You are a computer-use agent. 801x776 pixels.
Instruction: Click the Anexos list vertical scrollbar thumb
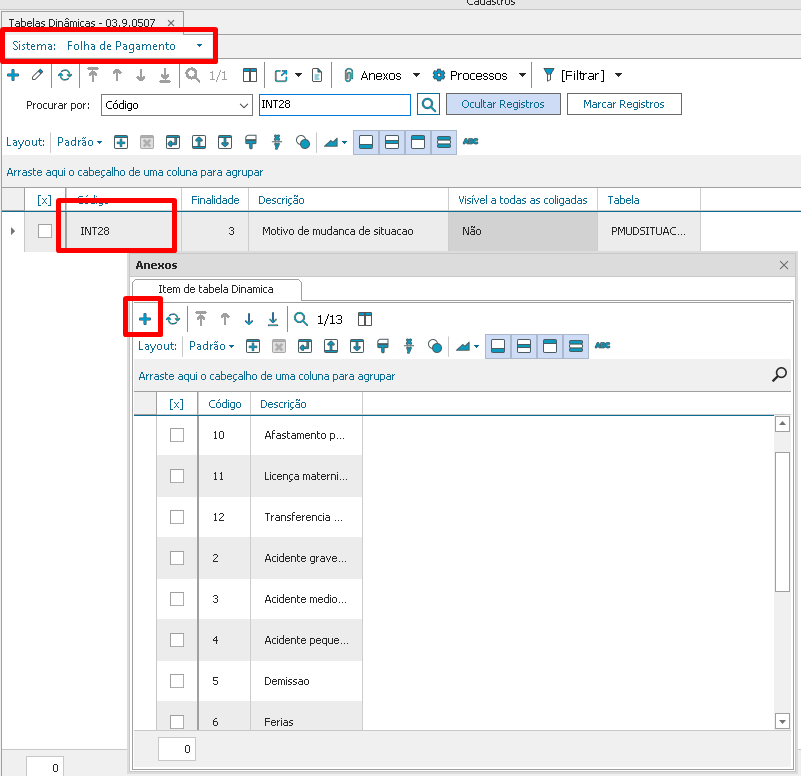click(x=782, y=521)
